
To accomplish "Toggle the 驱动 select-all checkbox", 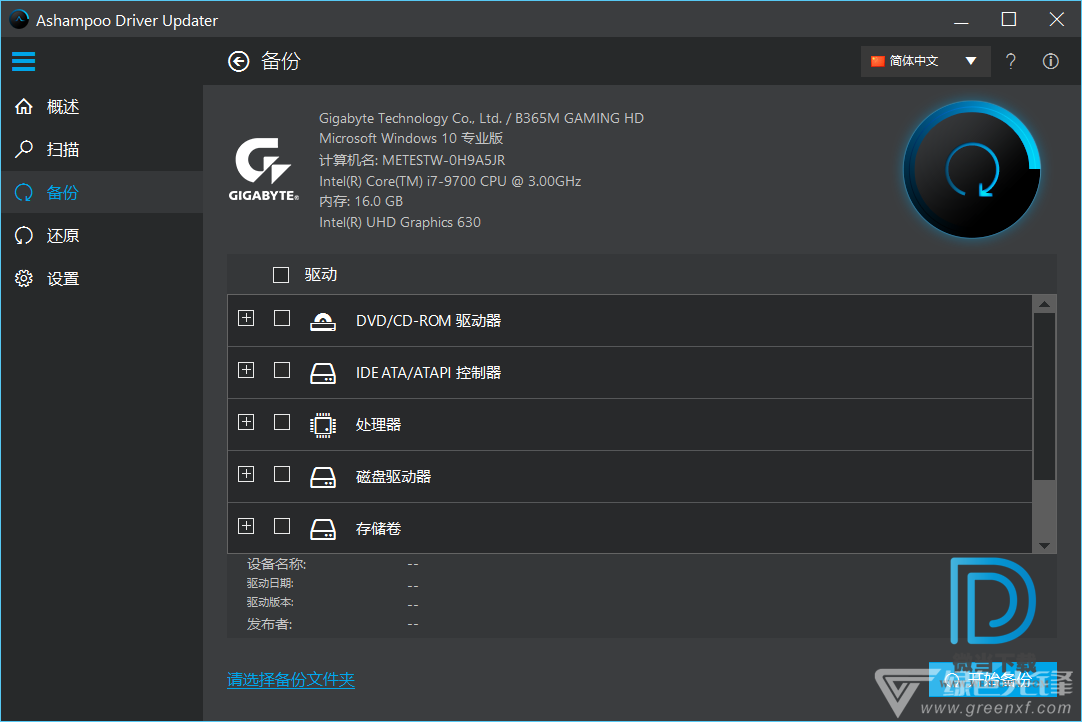I will pyautogui.click(x=281, y=275).
